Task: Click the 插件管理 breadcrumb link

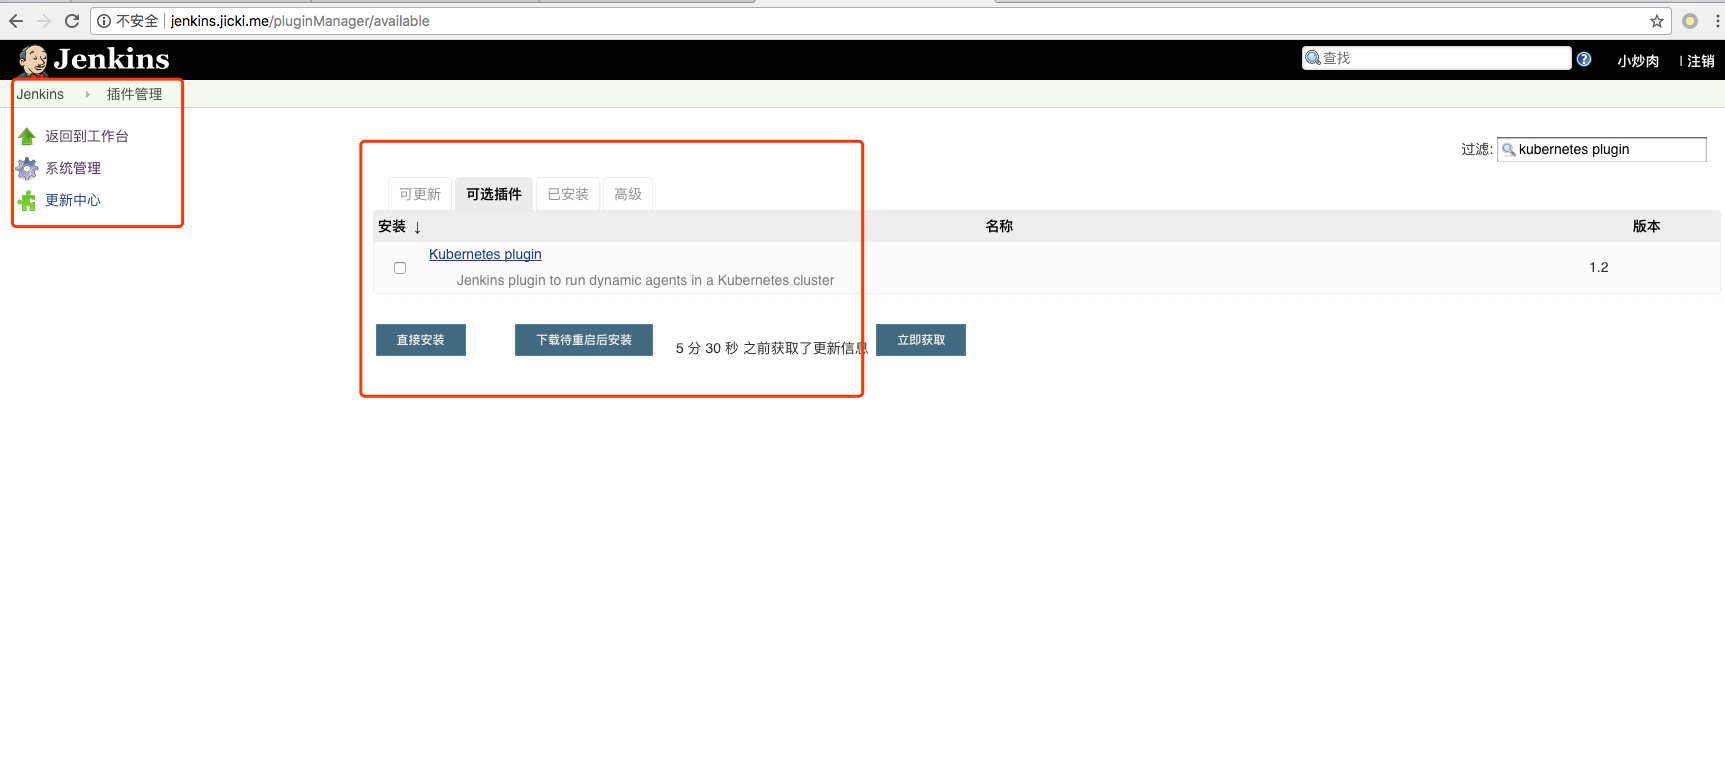Action: (134, 94)
